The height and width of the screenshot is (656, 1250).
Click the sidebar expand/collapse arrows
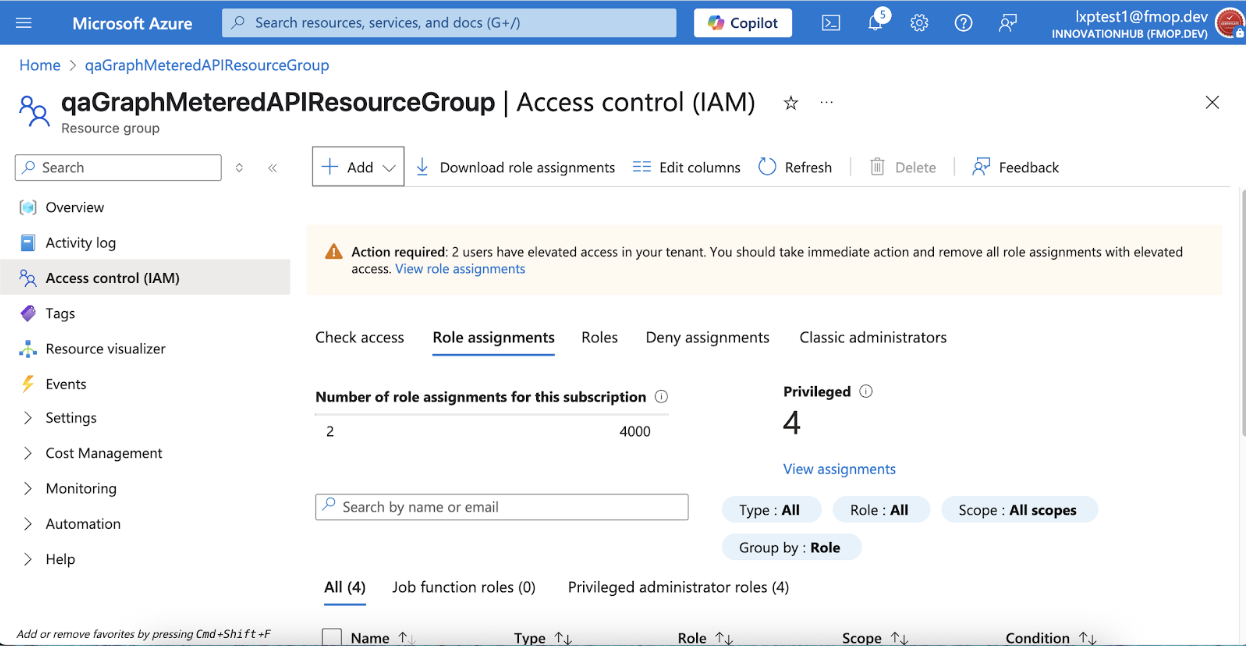pos(239,168)
